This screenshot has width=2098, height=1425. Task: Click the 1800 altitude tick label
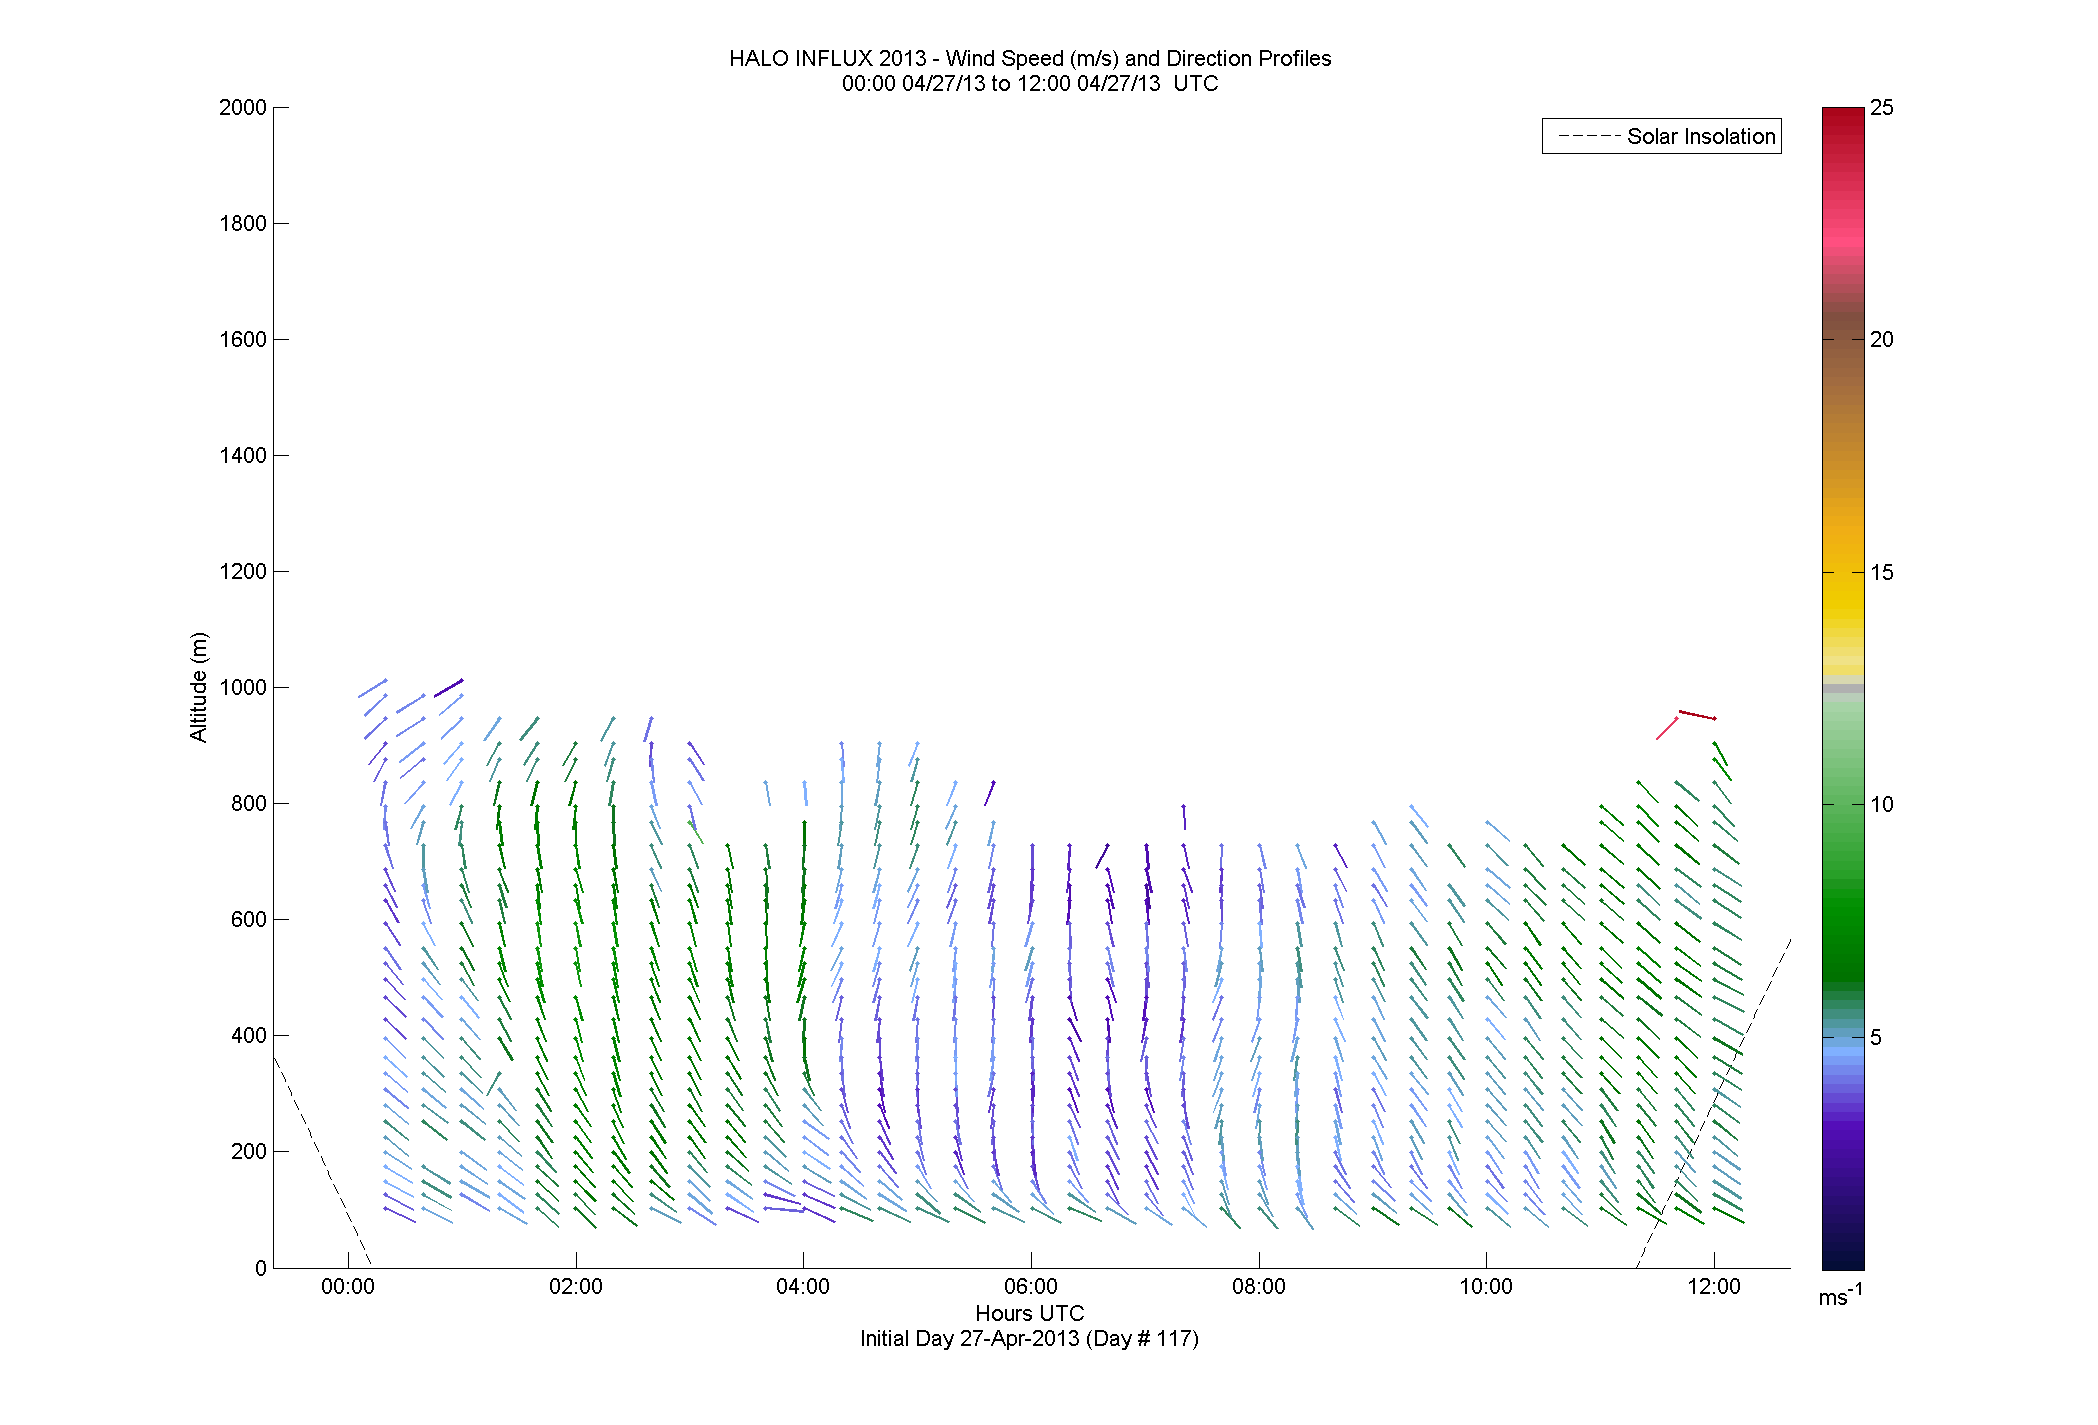click(243, 223)
